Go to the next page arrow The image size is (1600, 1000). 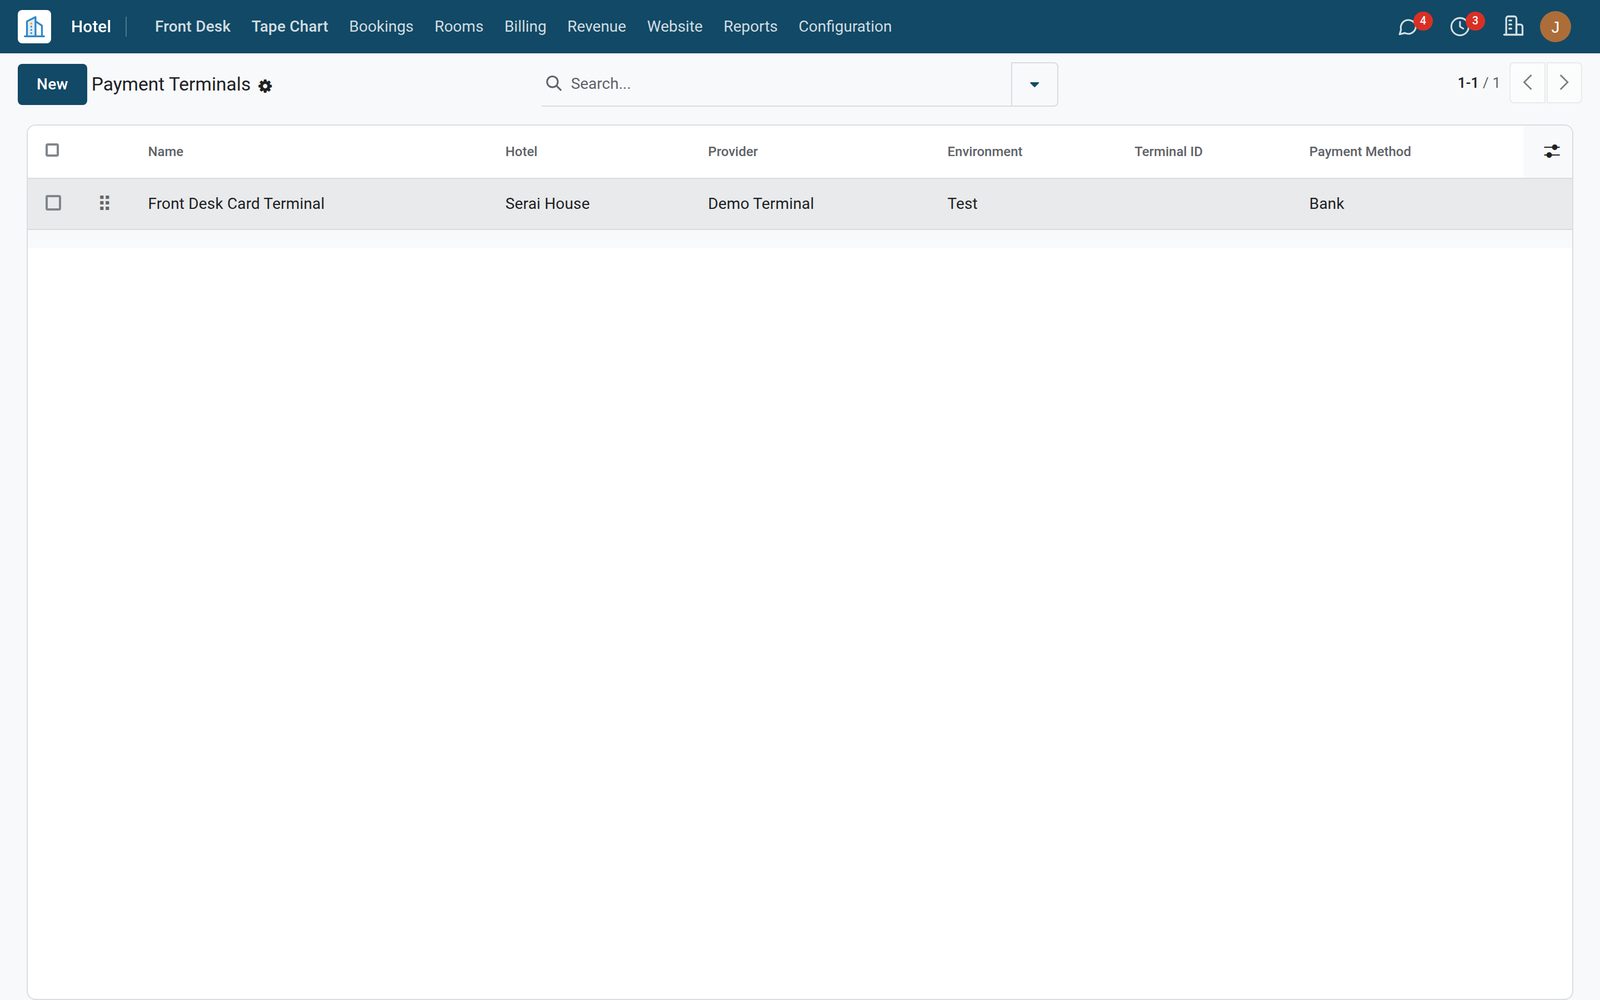coord(1564,83)
